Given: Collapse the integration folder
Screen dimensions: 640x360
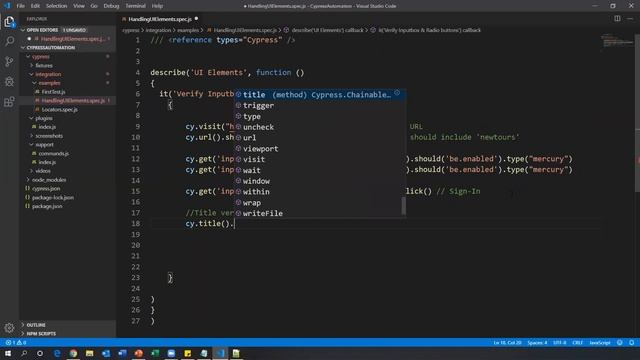Looking at the screenshot, I should click(x=47, y=74).
